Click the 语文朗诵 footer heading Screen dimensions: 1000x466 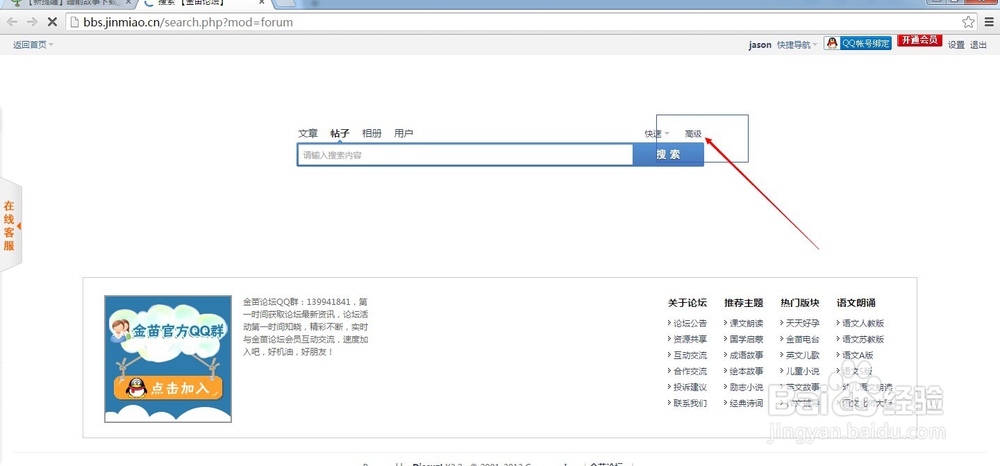tap(856, 303)
